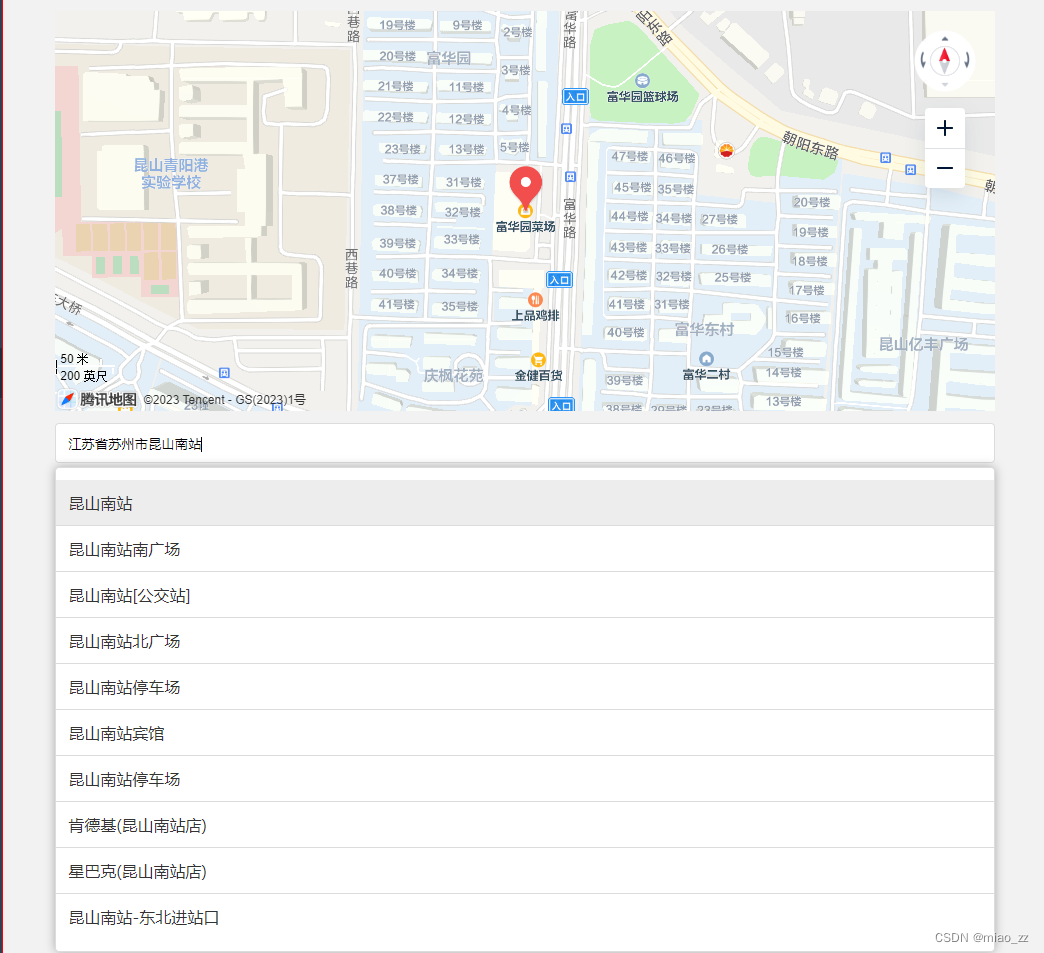Click the gas station icon near 朝阳东路
The image size is (1044, 953).
[x=726, y=151]
